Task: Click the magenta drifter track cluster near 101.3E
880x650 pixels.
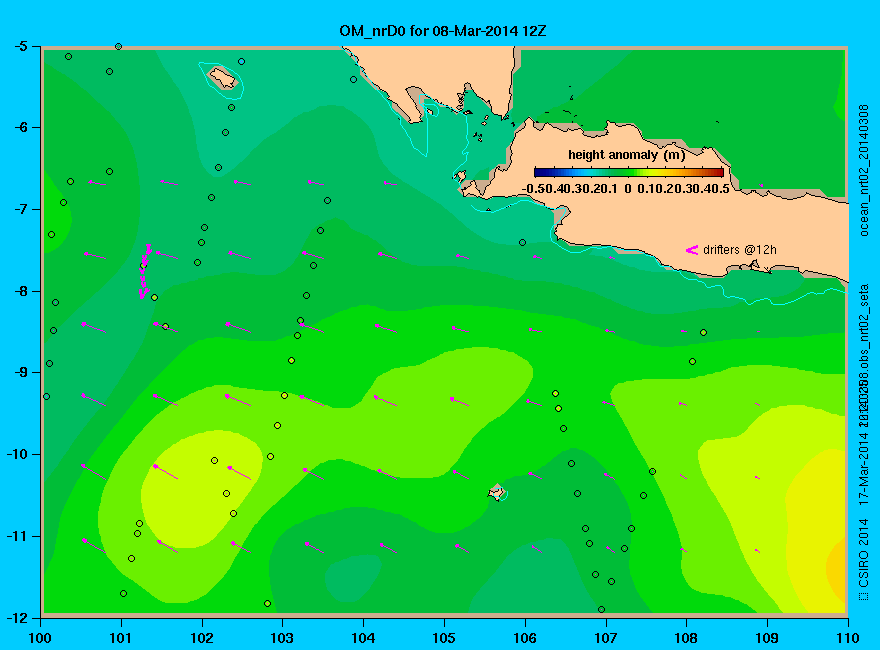Action: 145,271
